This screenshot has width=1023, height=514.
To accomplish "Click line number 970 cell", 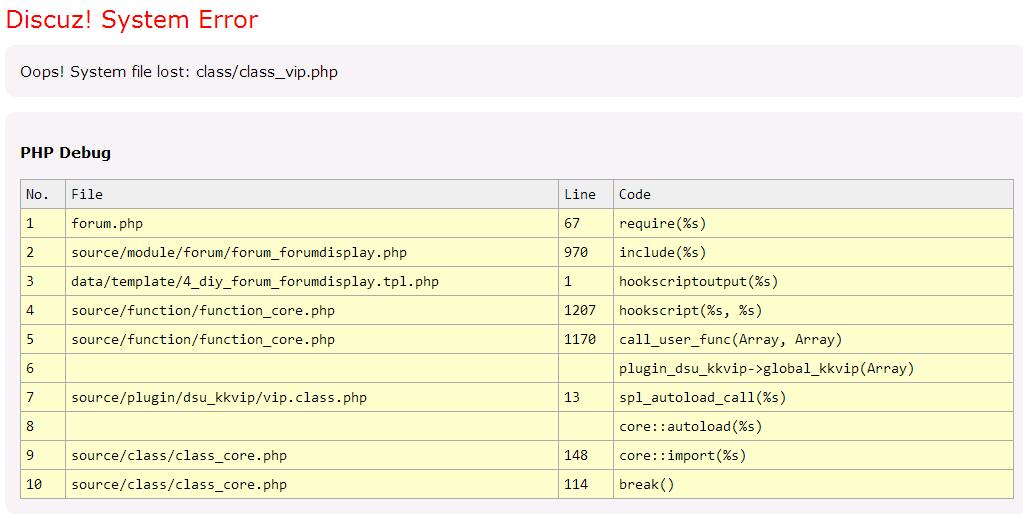I will (586, 252).
